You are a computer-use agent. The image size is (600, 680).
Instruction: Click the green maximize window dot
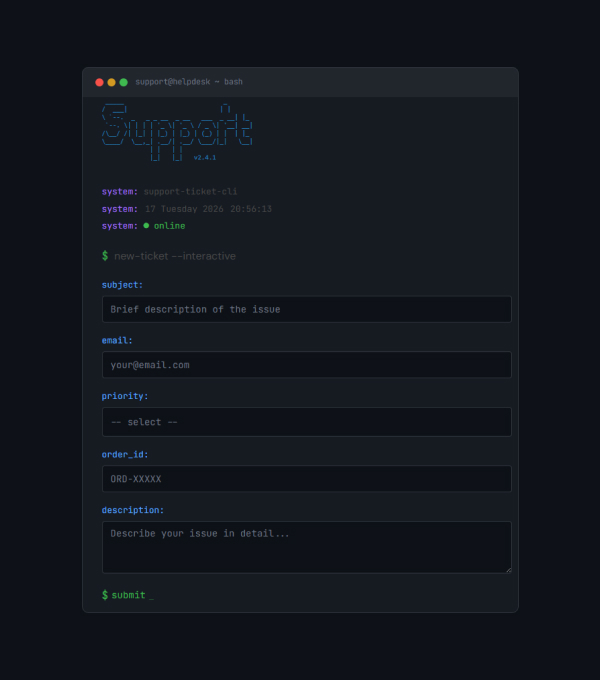pos(123,82)
